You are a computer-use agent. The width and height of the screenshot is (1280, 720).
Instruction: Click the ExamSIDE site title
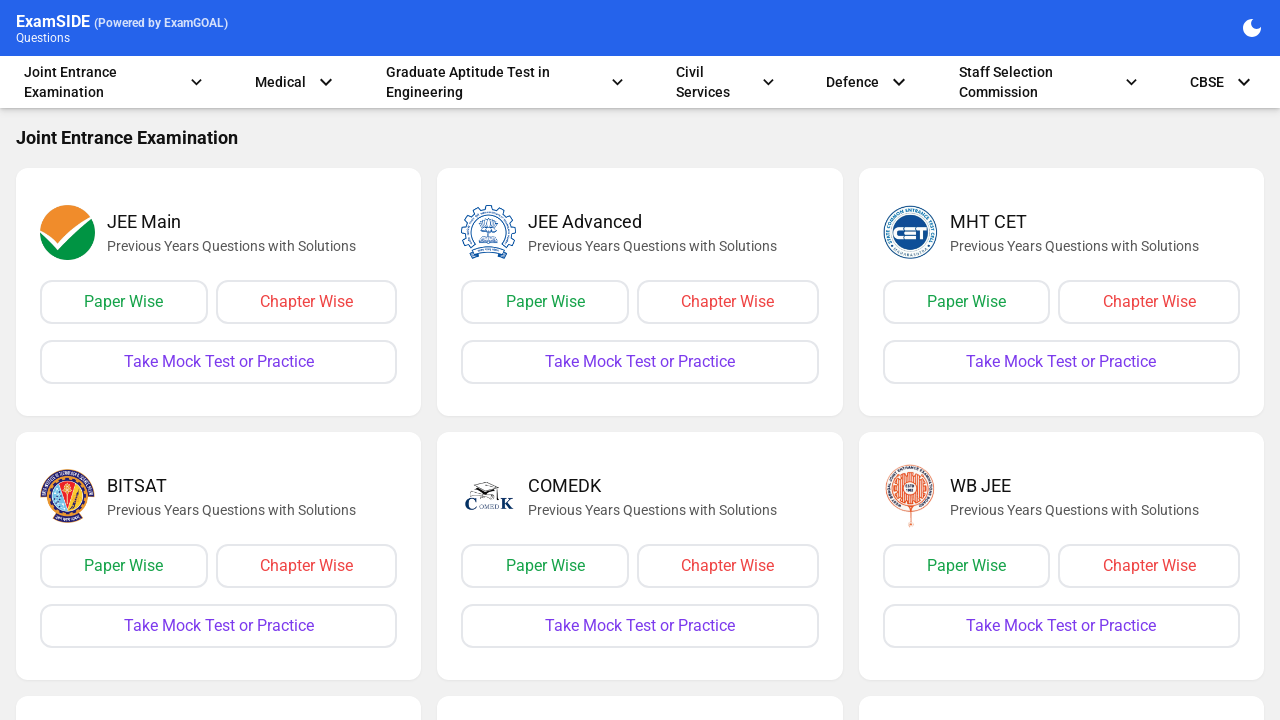53,21
